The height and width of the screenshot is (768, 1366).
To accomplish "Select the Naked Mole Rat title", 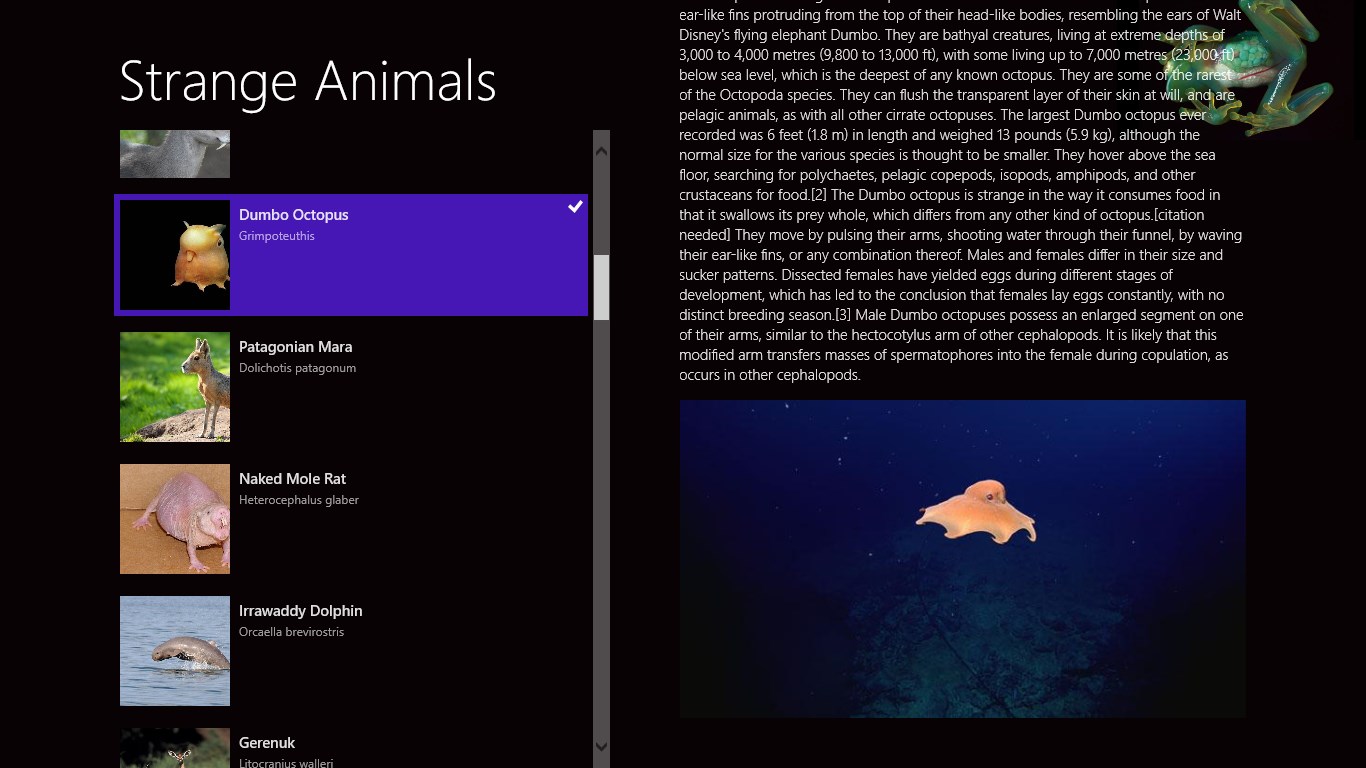I will pos(292,479).
